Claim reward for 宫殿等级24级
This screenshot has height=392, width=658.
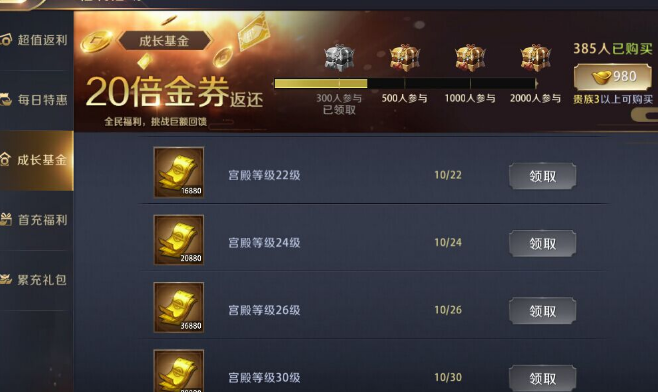pyautogui.click(x=542, y=243)
